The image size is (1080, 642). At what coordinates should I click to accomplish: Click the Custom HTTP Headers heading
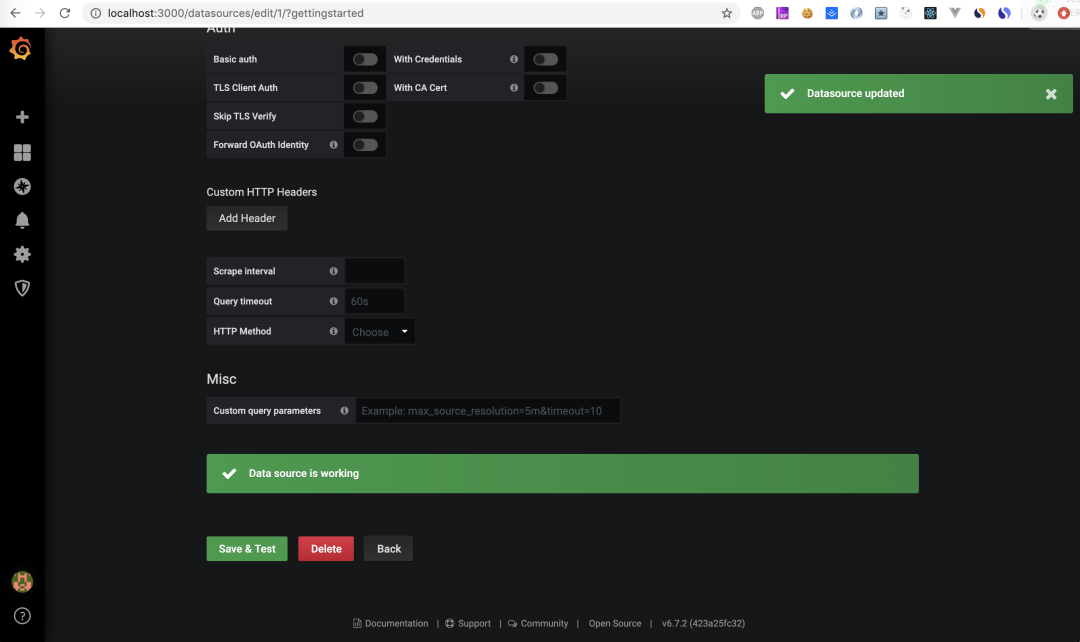click(262, 192)
